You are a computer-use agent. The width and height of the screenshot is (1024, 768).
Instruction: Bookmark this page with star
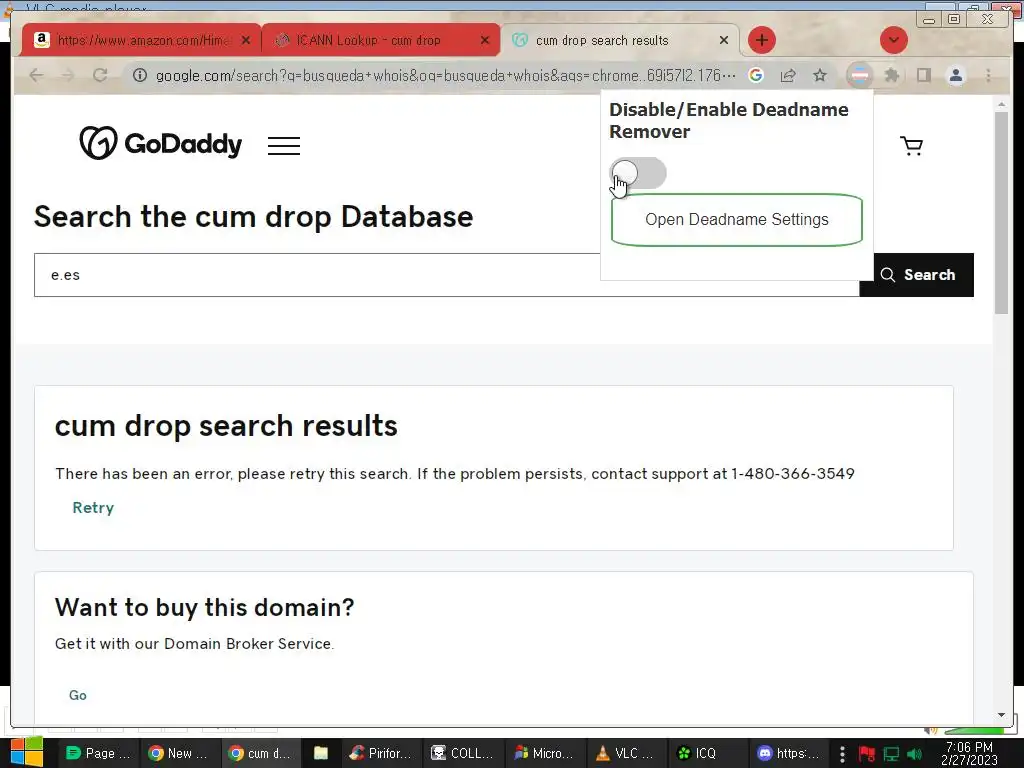coord(820,76)
